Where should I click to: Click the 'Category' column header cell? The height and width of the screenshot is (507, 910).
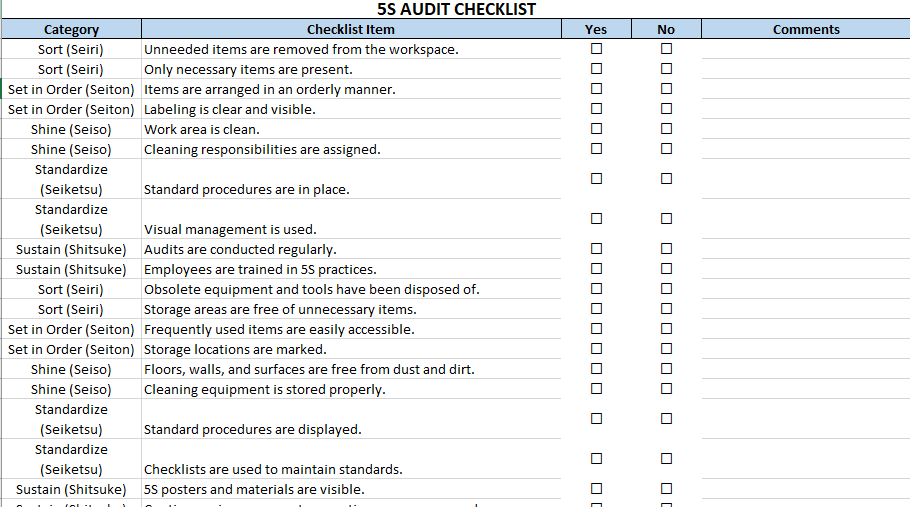tap(71, 29)
